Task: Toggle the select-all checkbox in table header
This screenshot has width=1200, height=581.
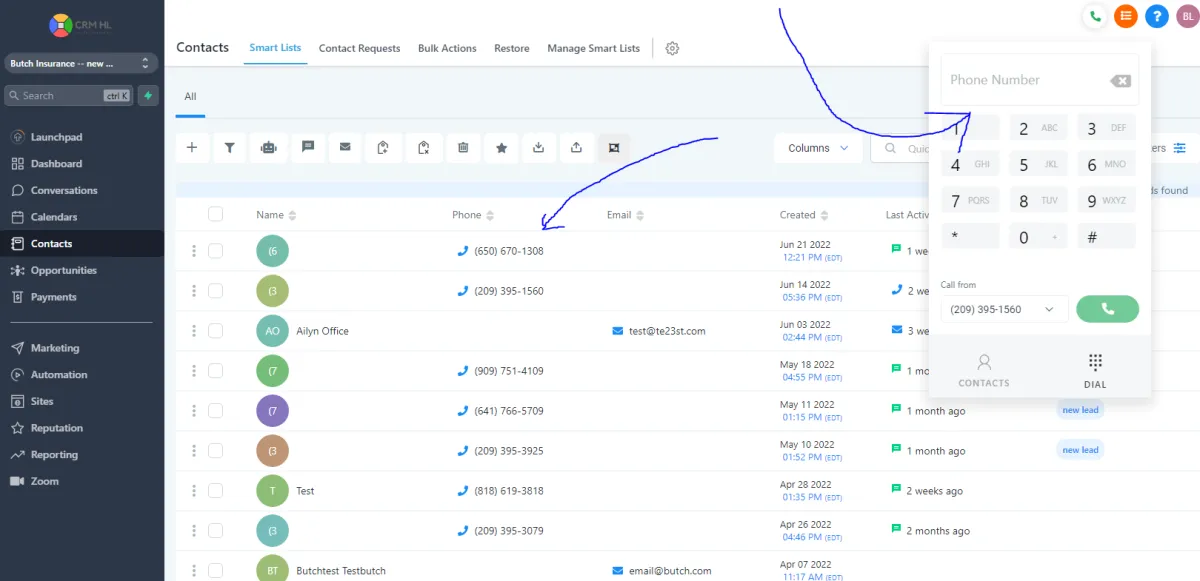Action: [x=215, y=214]
